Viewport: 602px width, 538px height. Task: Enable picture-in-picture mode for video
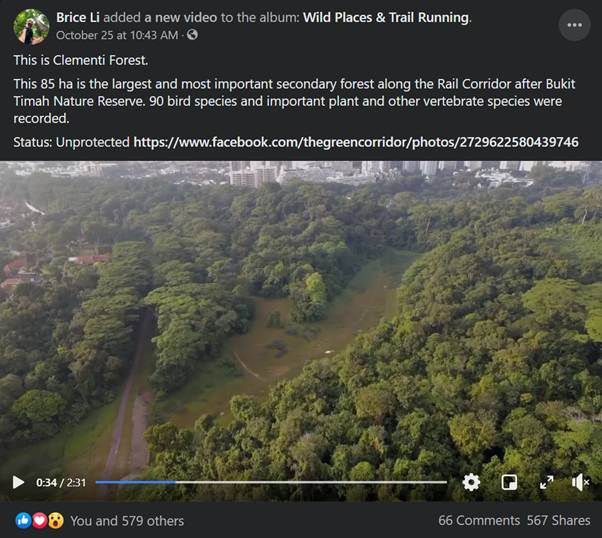[x=509, y=482]
